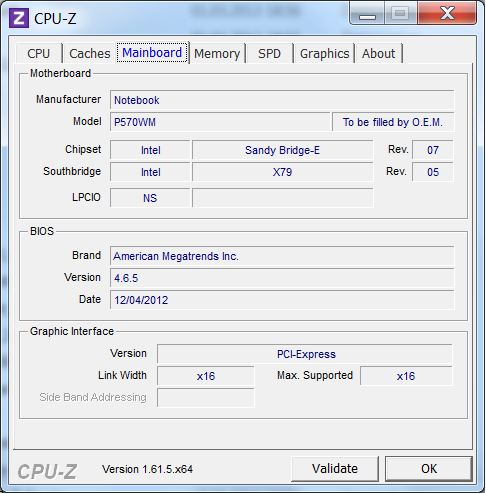Click the BIOS version value 4.6.5
This screenshot has width=486, height=494.
coord(282,278)
